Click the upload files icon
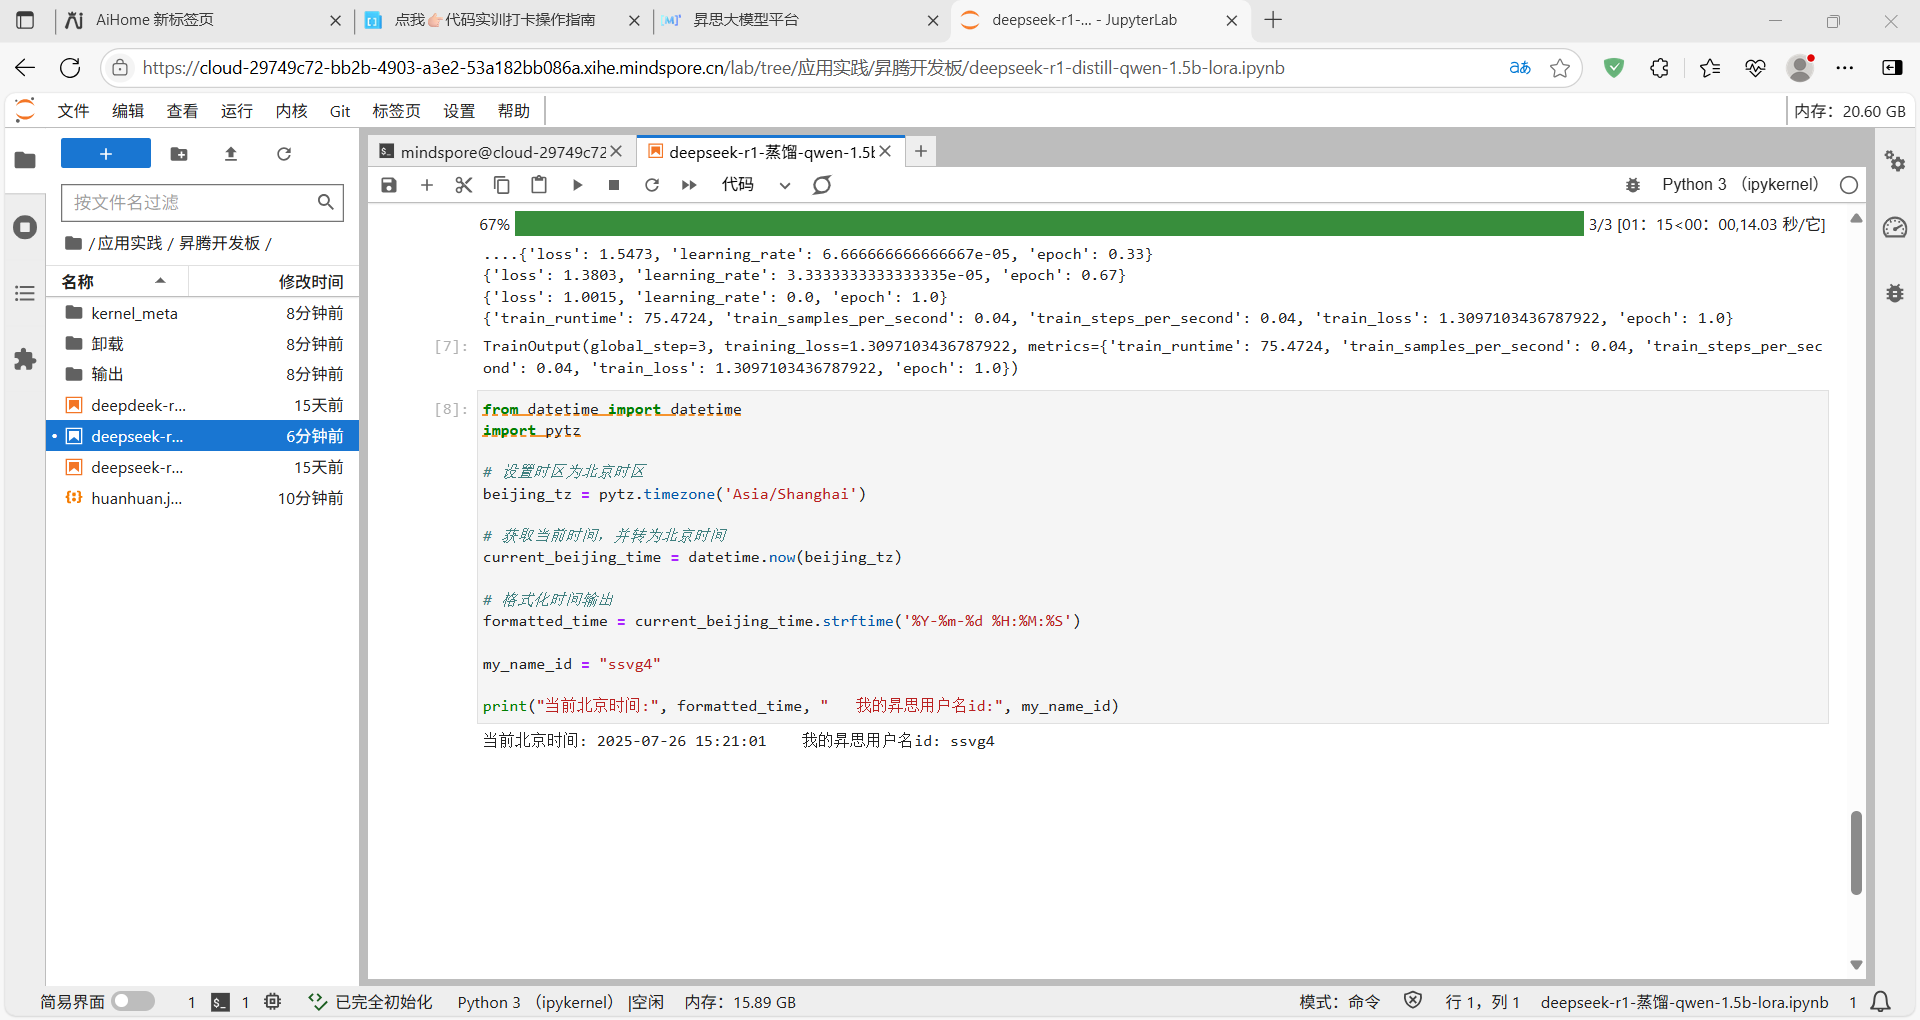 (x=231, y=154)
